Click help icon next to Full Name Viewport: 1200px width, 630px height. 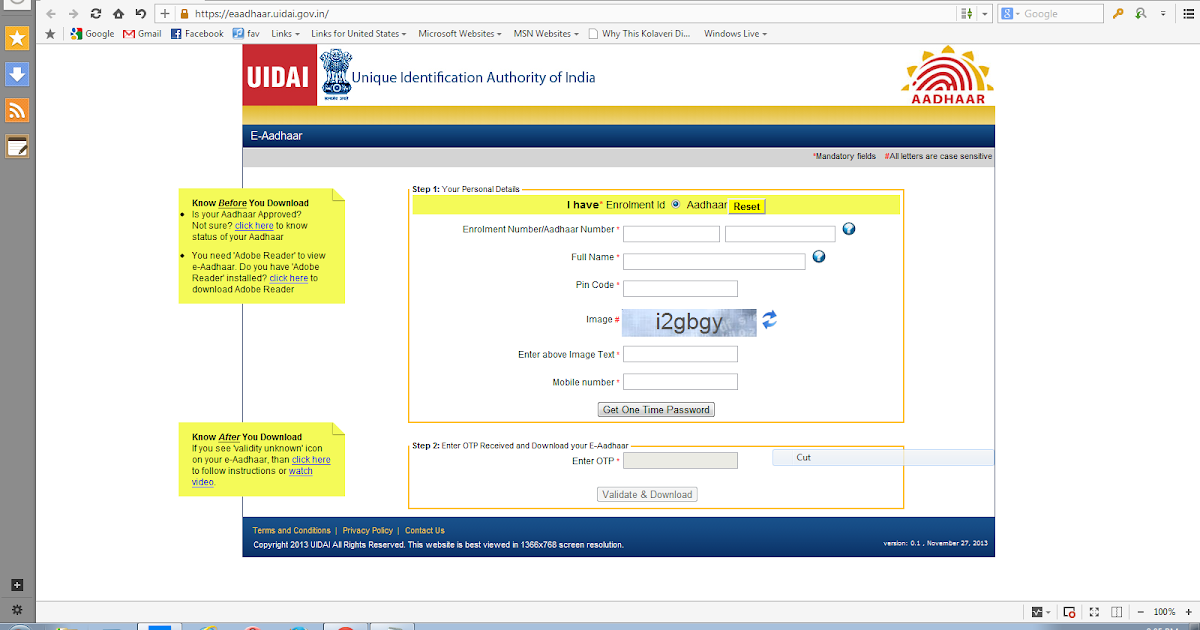818,257
